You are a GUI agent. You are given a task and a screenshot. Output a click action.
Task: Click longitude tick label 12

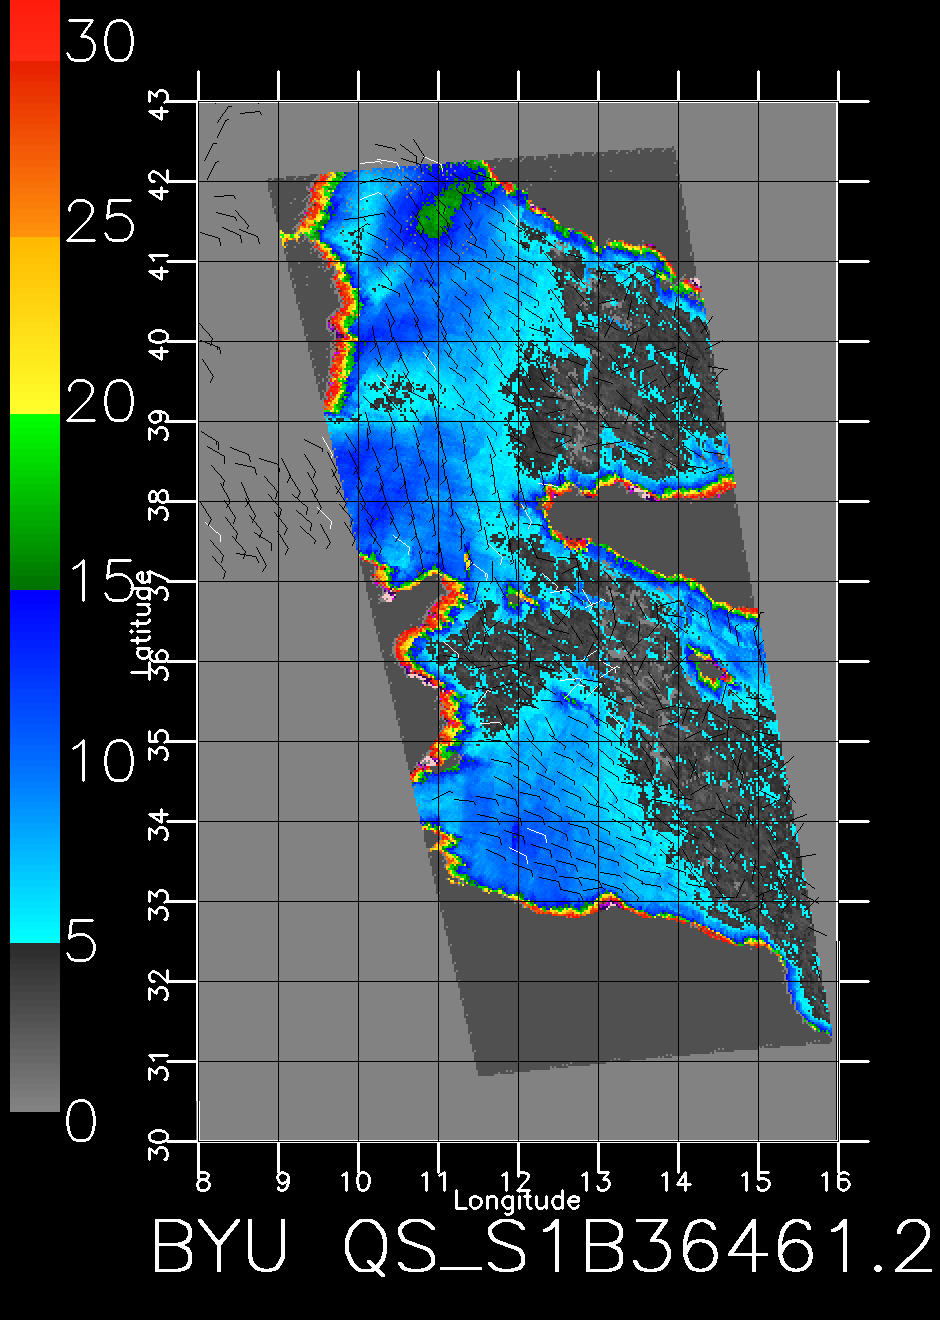[x=517, y=1181]
